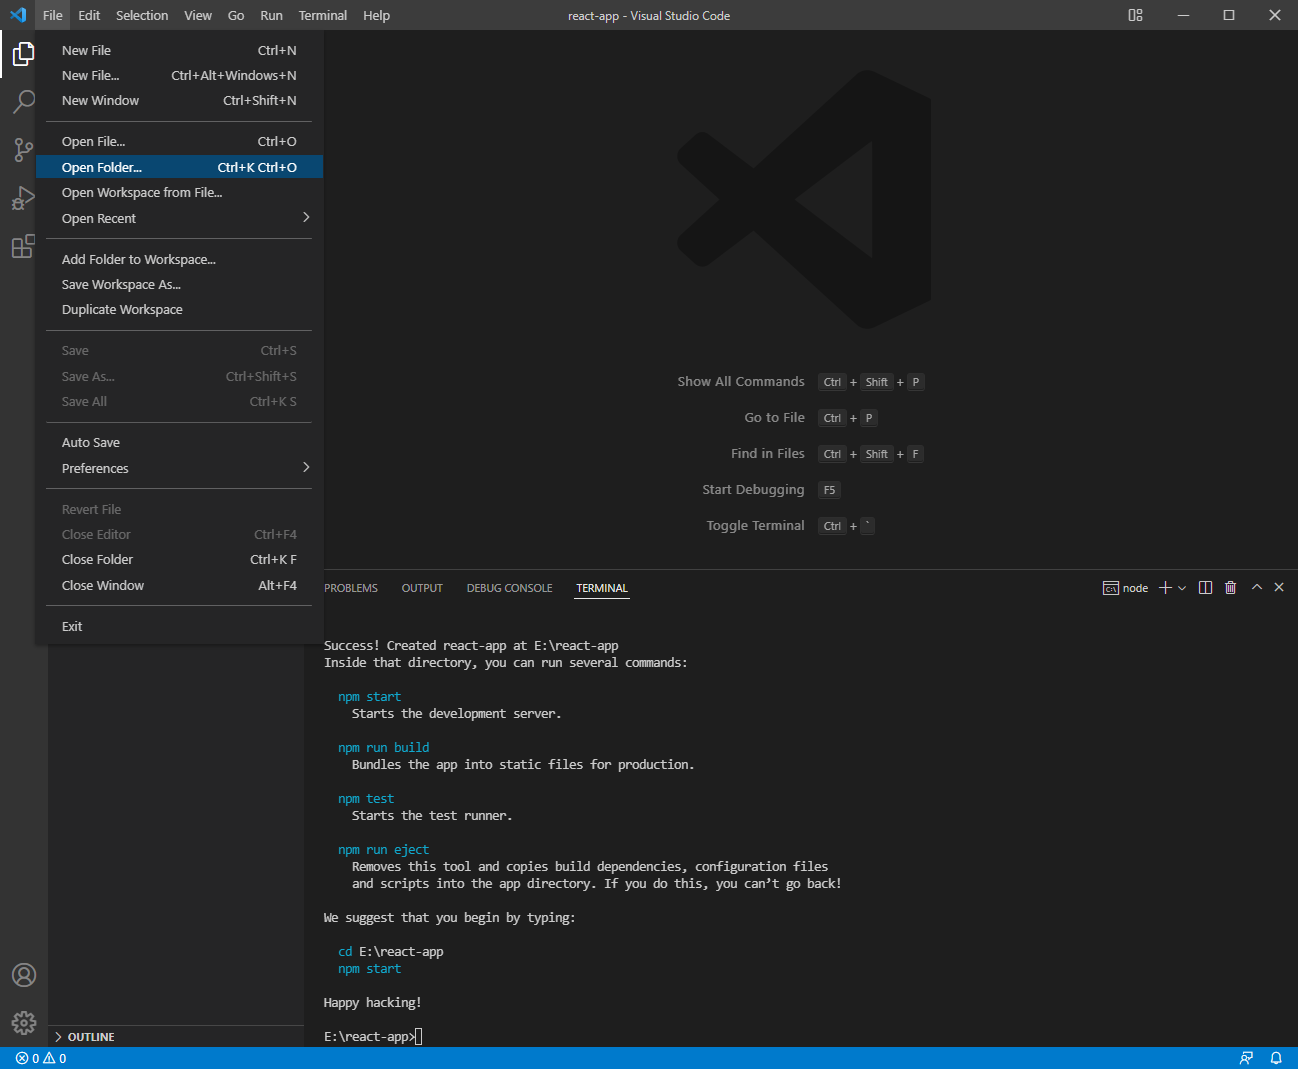
Task: Click 'cd E:\react-app' line in terminal
Action: click(x=391, y=951)
